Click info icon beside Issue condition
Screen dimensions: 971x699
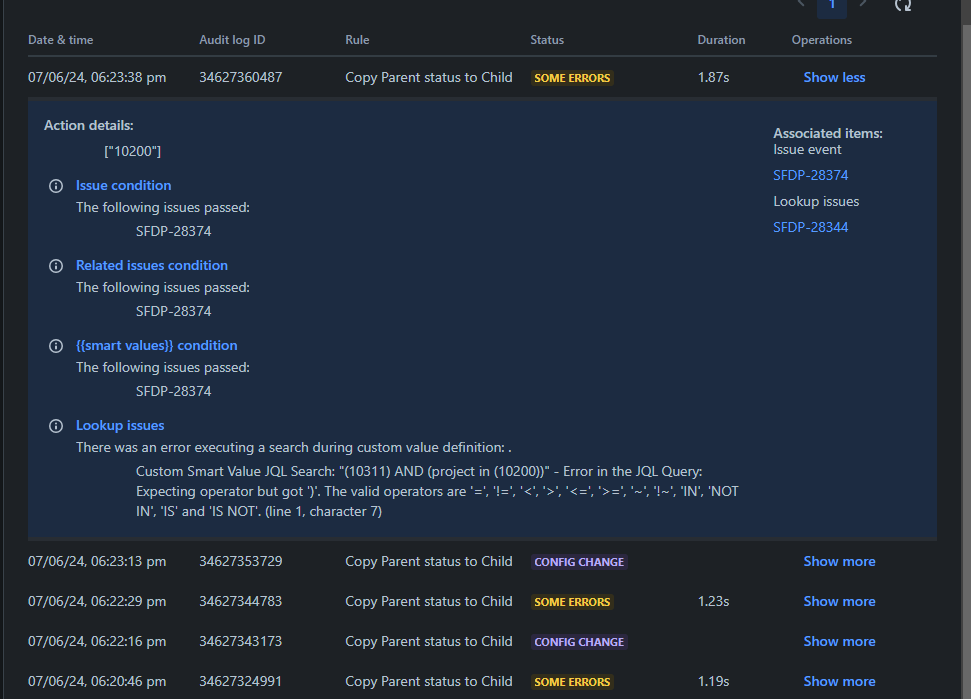[x=56, y=186]
